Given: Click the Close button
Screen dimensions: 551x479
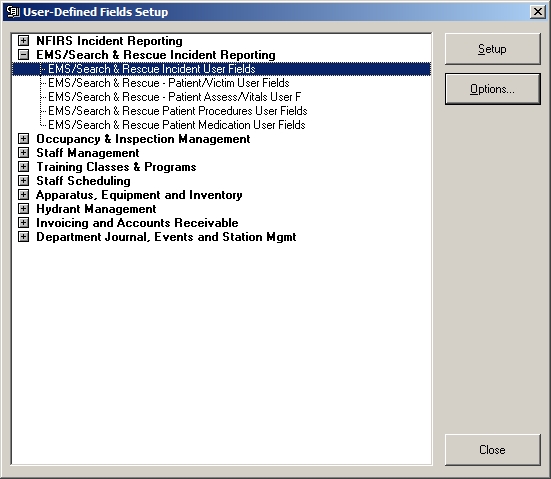Looking at the screenshot, I should (492, 450).
